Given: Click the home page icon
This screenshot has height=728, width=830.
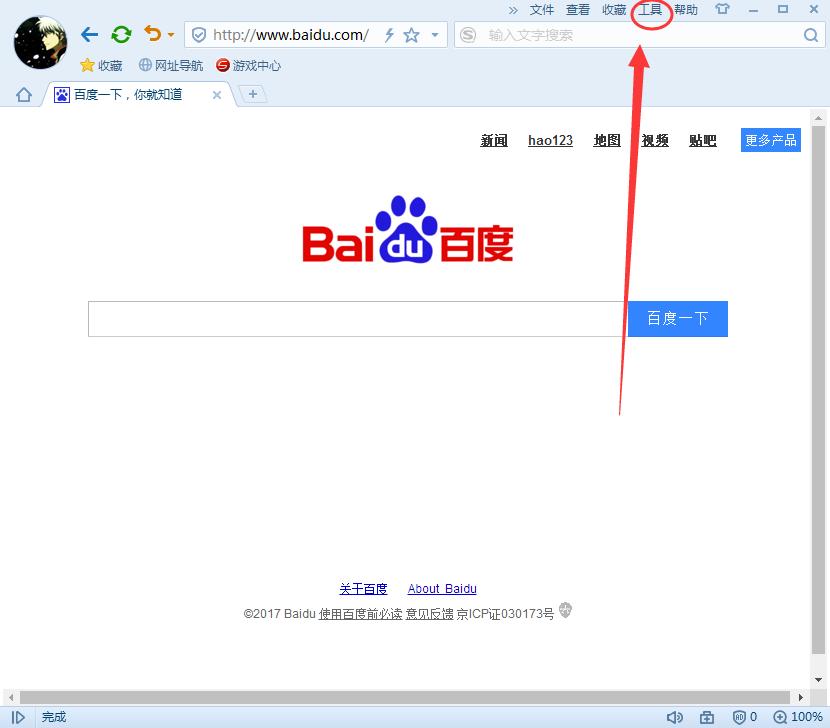Looking at the screenshot, I should (x=24, y=95).
